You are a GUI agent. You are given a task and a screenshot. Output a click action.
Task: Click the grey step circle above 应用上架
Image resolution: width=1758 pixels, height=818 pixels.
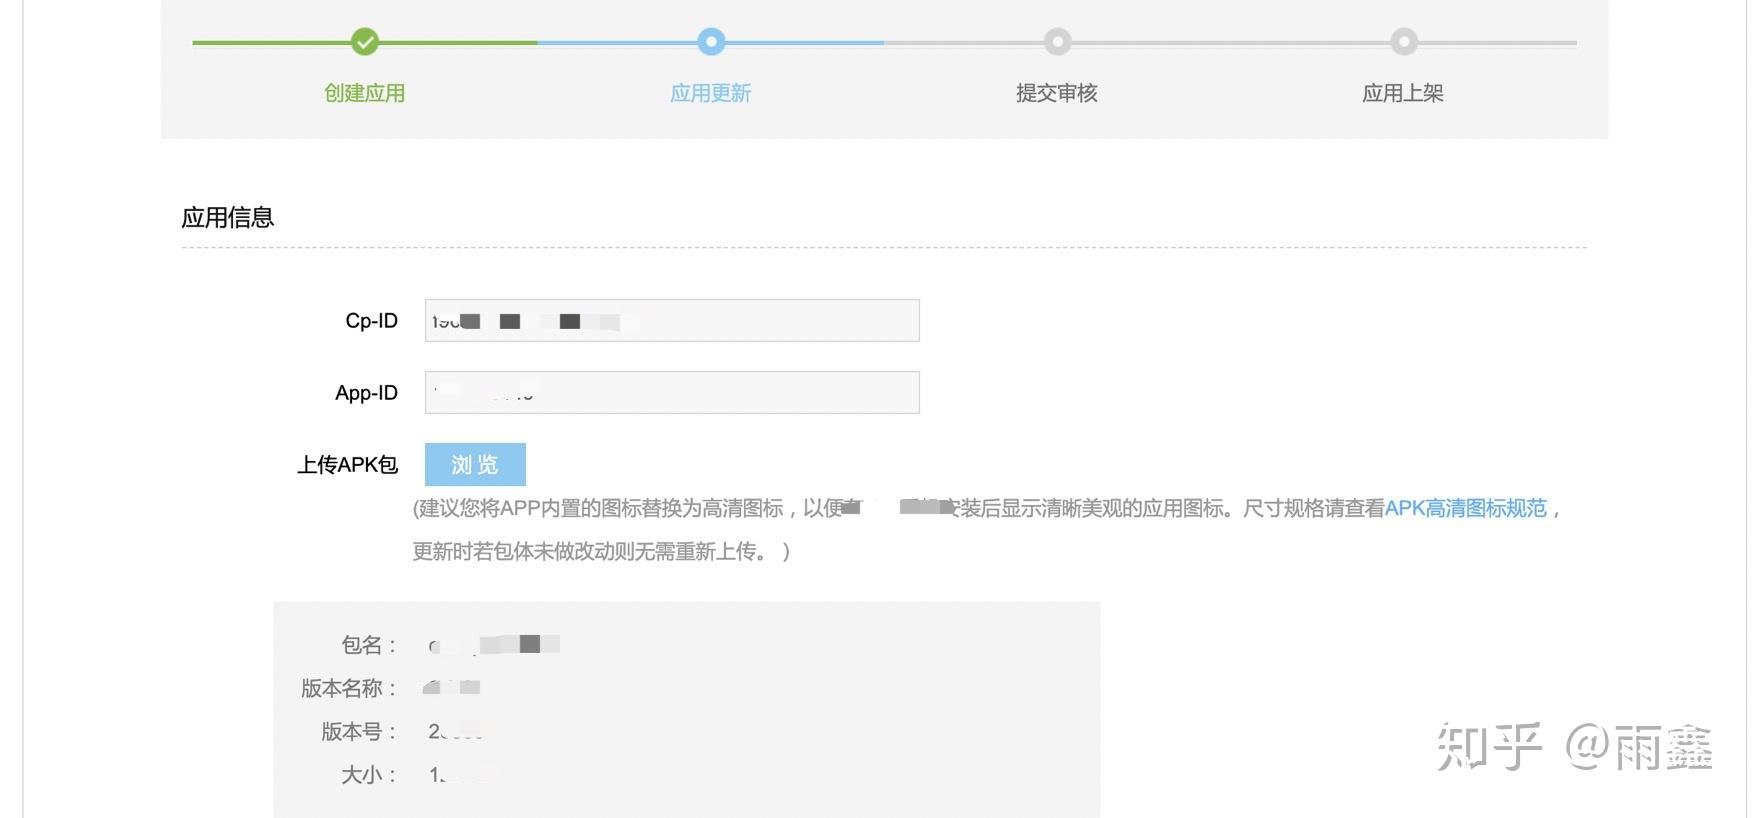tap(1404, 42)
